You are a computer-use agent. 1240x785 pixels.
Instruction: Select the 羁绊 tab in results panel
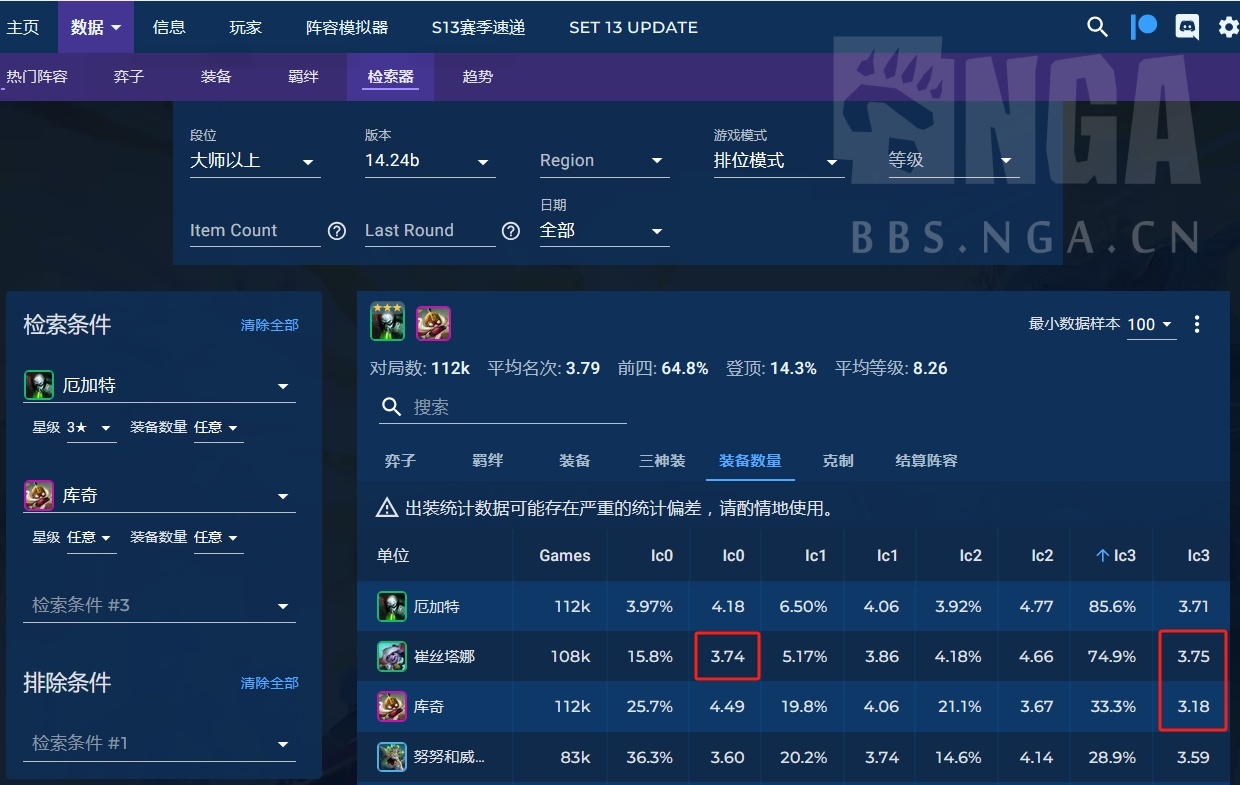(488, 461)
